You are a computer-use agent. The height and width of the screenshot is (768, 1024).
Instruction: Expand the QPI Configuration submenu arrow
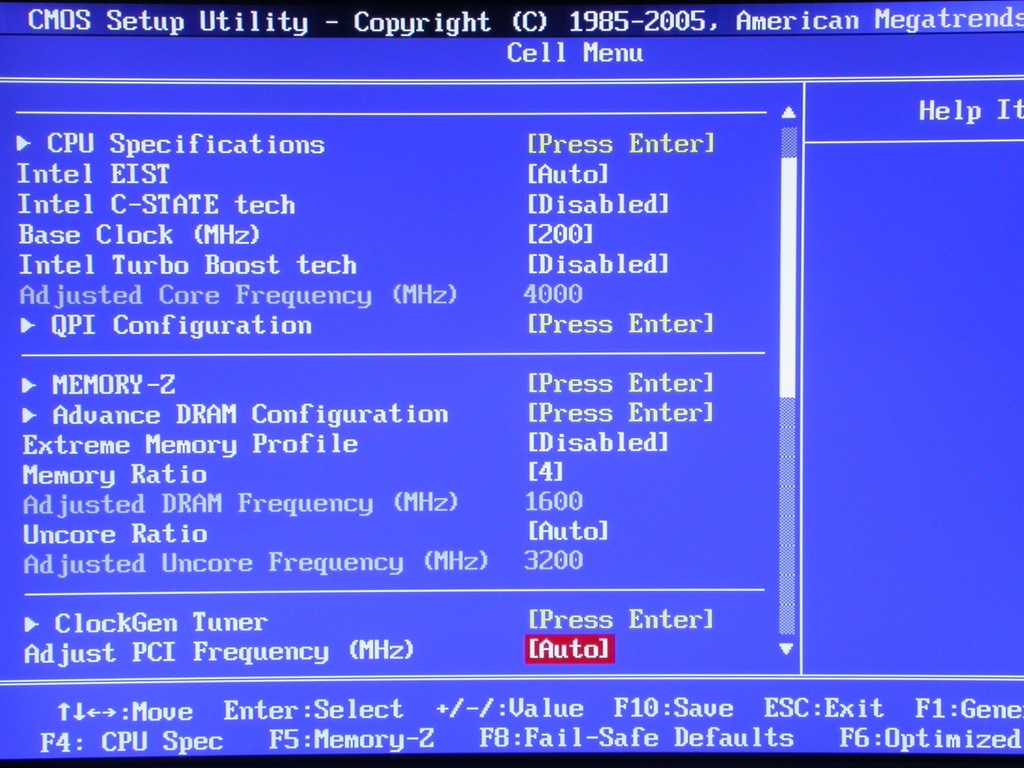coord(27,325)
